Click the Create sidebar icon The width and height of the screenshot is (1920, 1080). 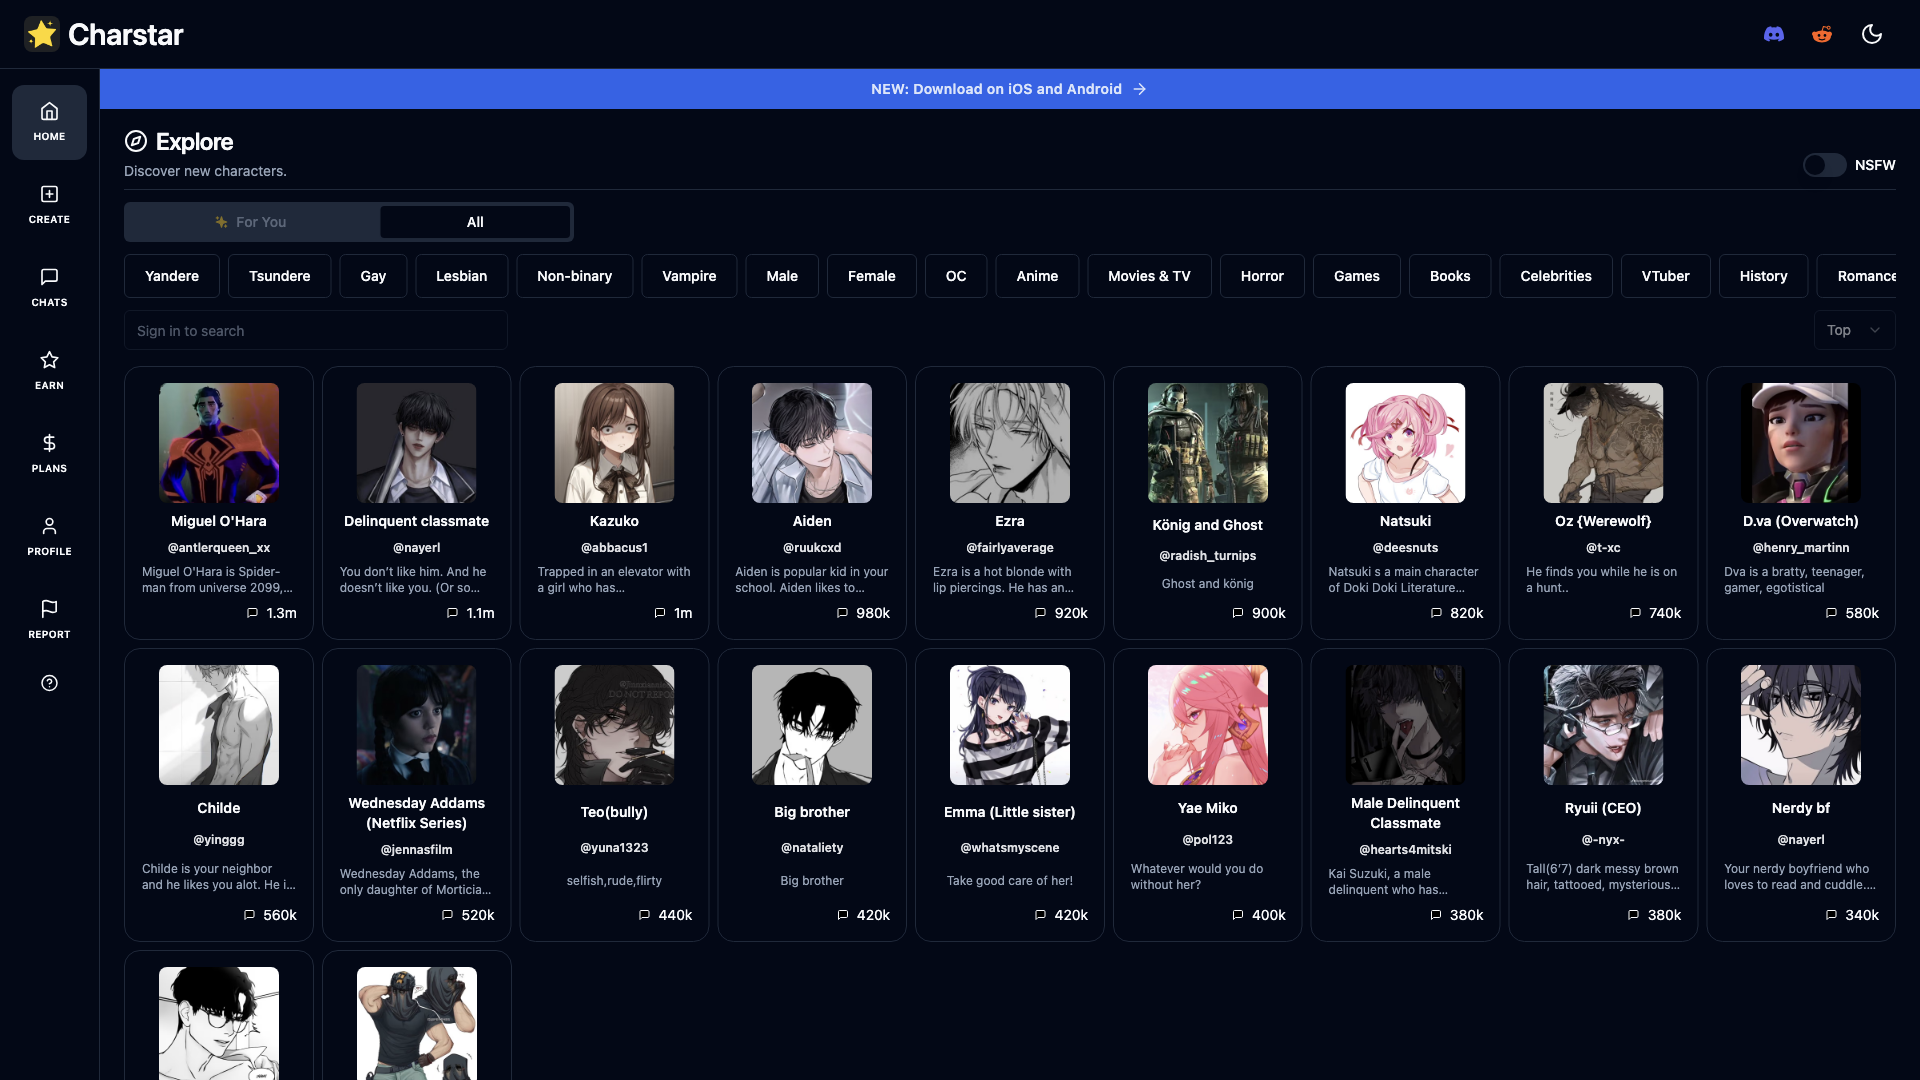click(49, 203)
